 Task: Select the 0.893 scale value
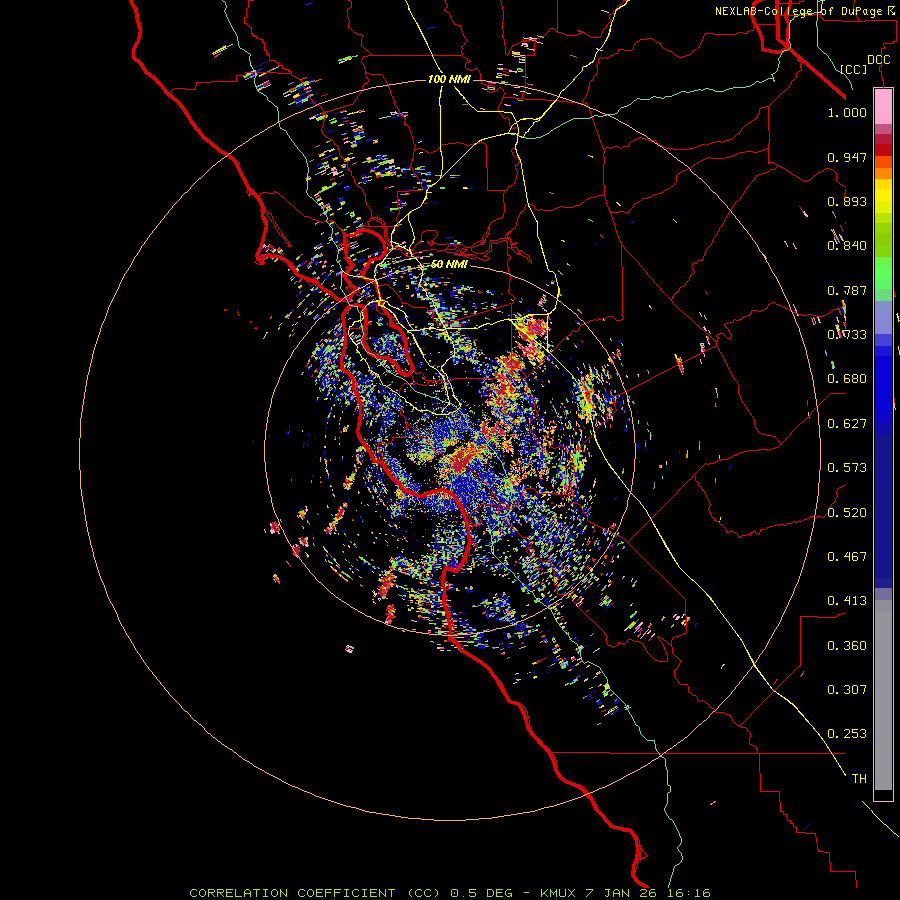(x=847, y=201)
